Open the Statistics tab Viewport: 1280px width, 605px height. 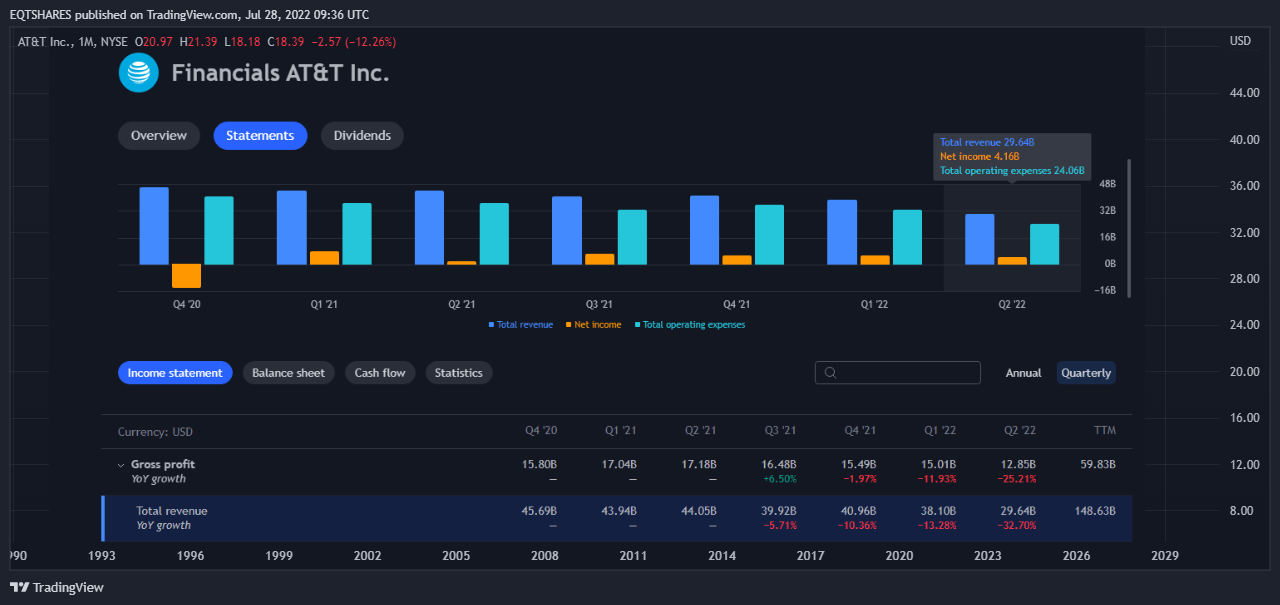point(459,373)
